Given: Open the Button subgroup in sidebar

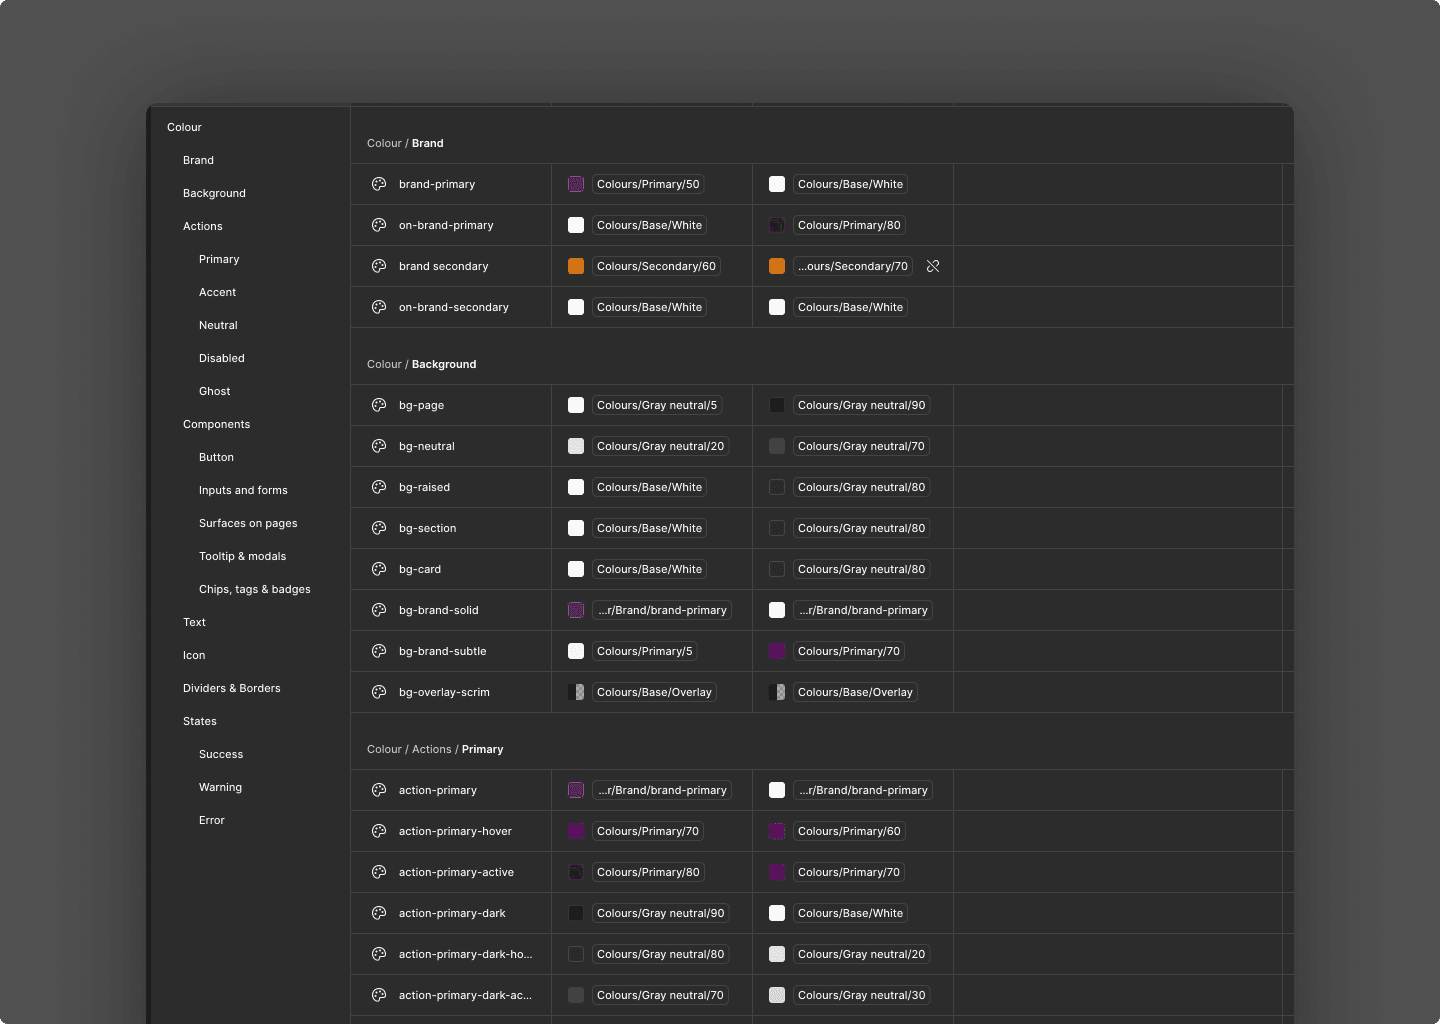Looking at the screenshot, I should click(x=217, y=457).
